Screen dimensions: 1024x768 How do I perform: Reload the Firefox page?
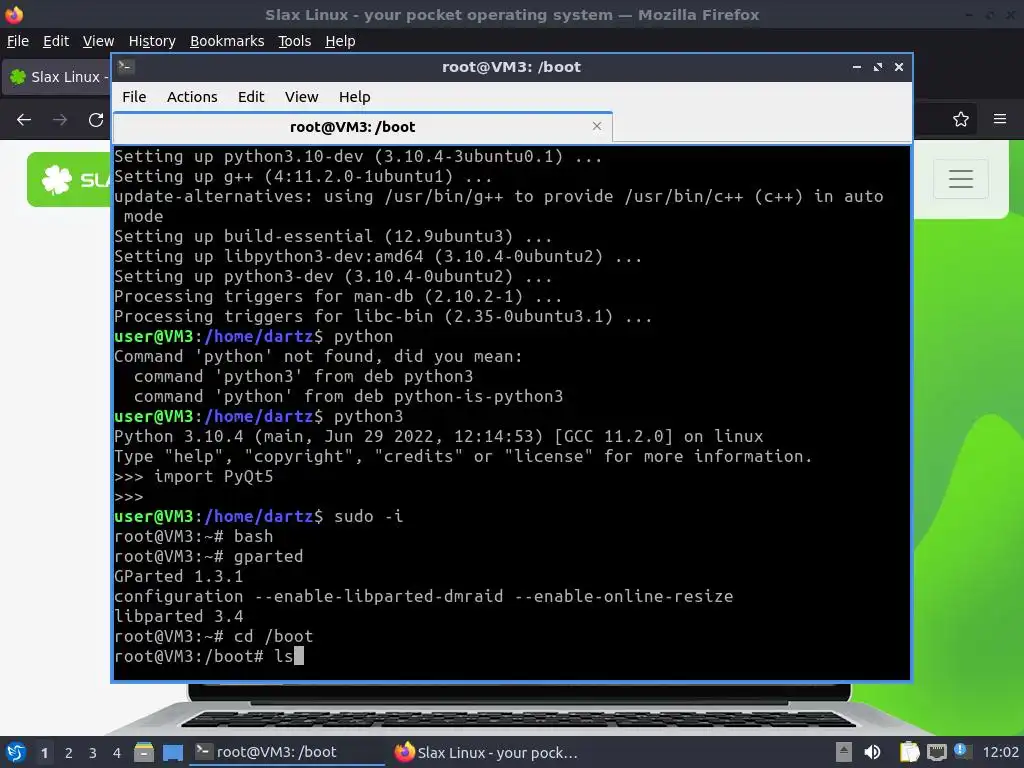[96, 120]
